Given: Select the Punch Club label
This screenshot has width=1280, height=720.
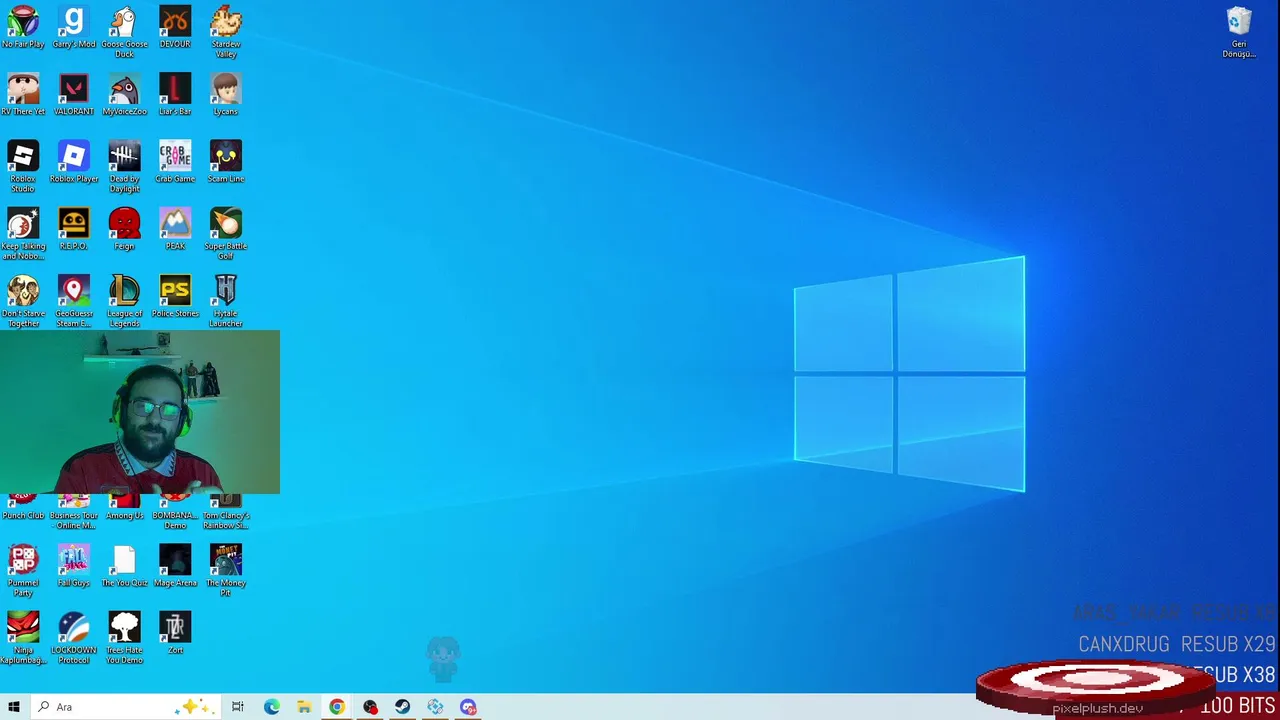Looking at the screenshot, I should point(23,515).
